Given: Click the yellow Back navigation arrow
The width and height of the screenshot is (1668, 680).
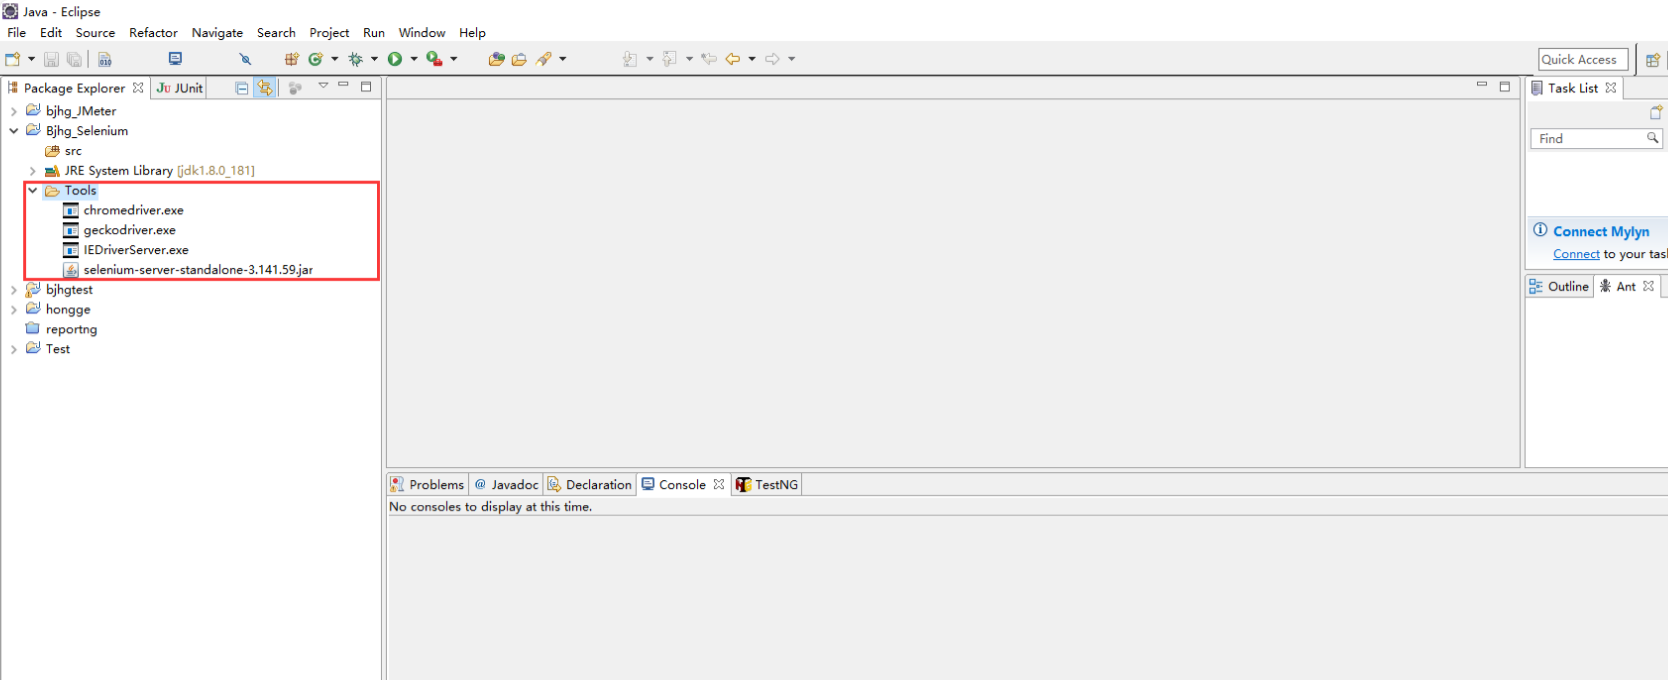Looking at the screenshot, I should tap(733, 59).
